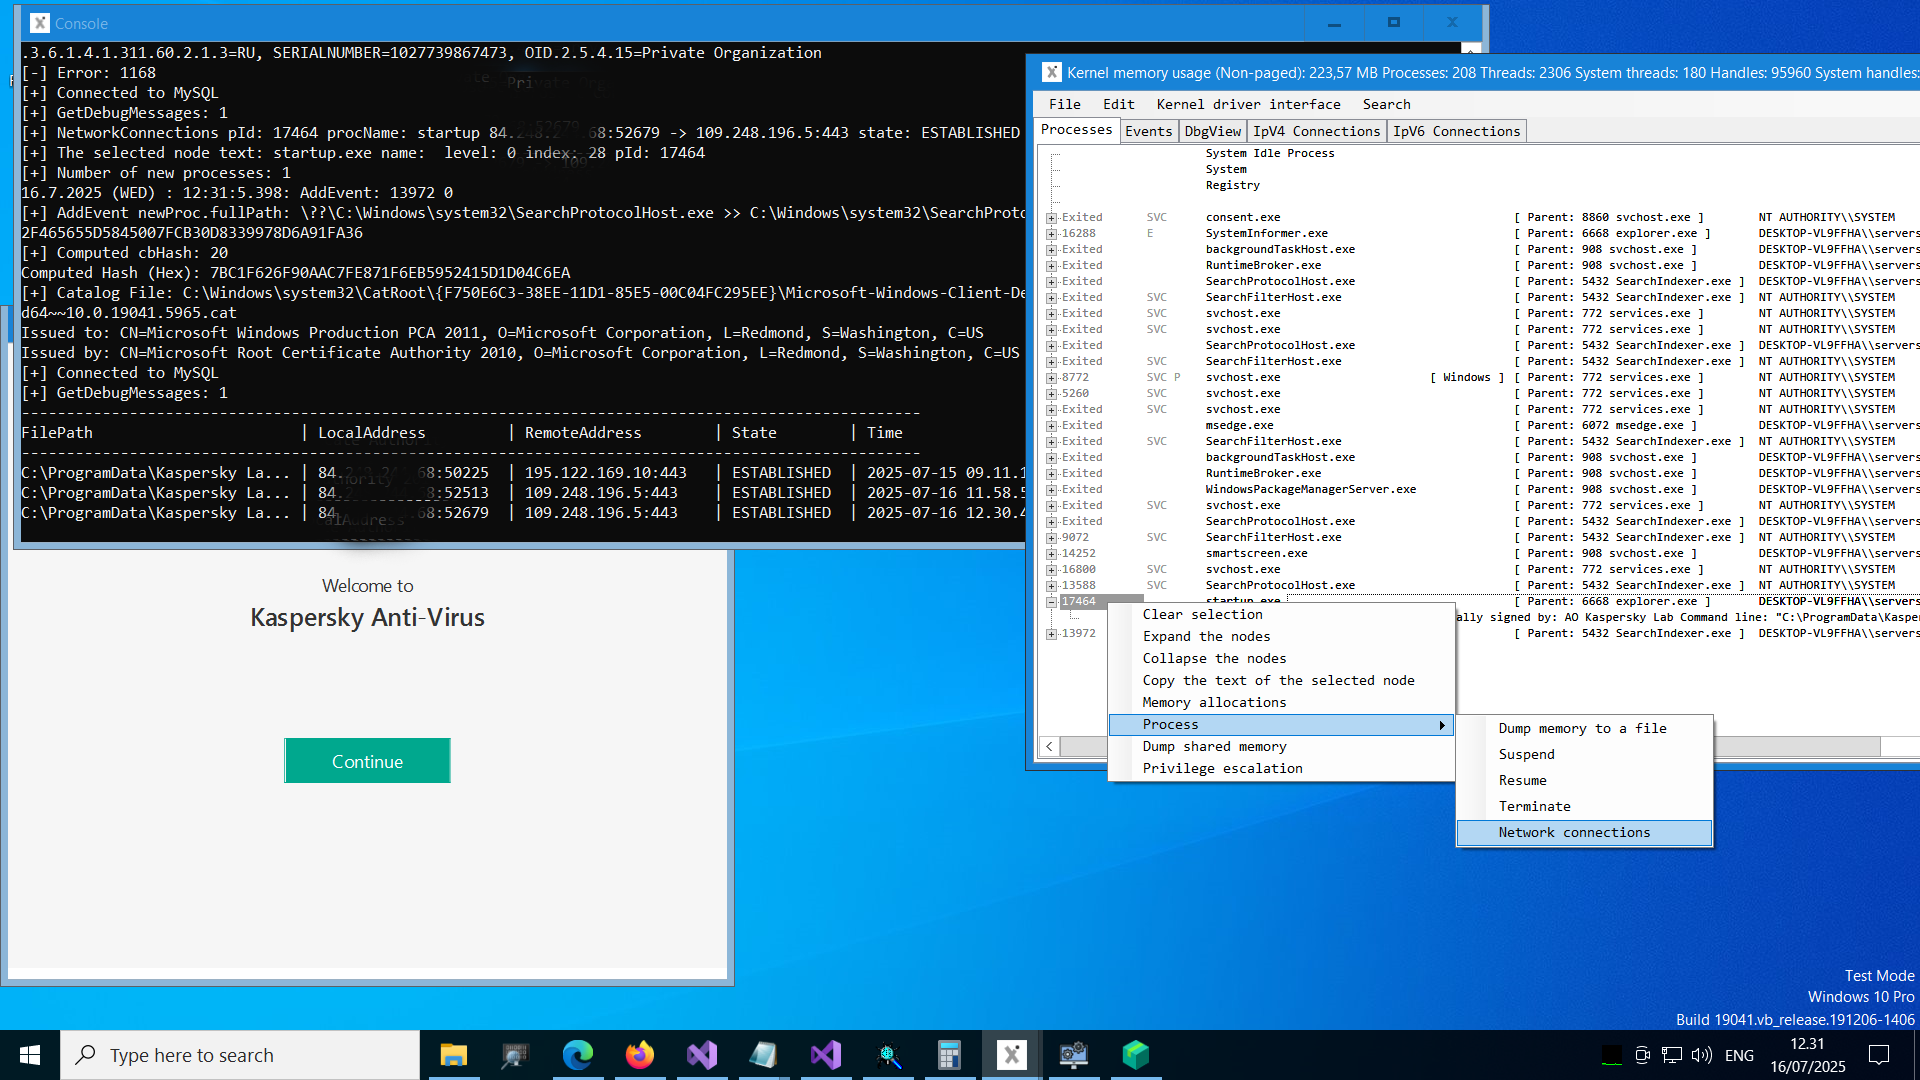Choose Clear selection from the context menu
1920x1080 pixels.
[x=1281, y=614]
